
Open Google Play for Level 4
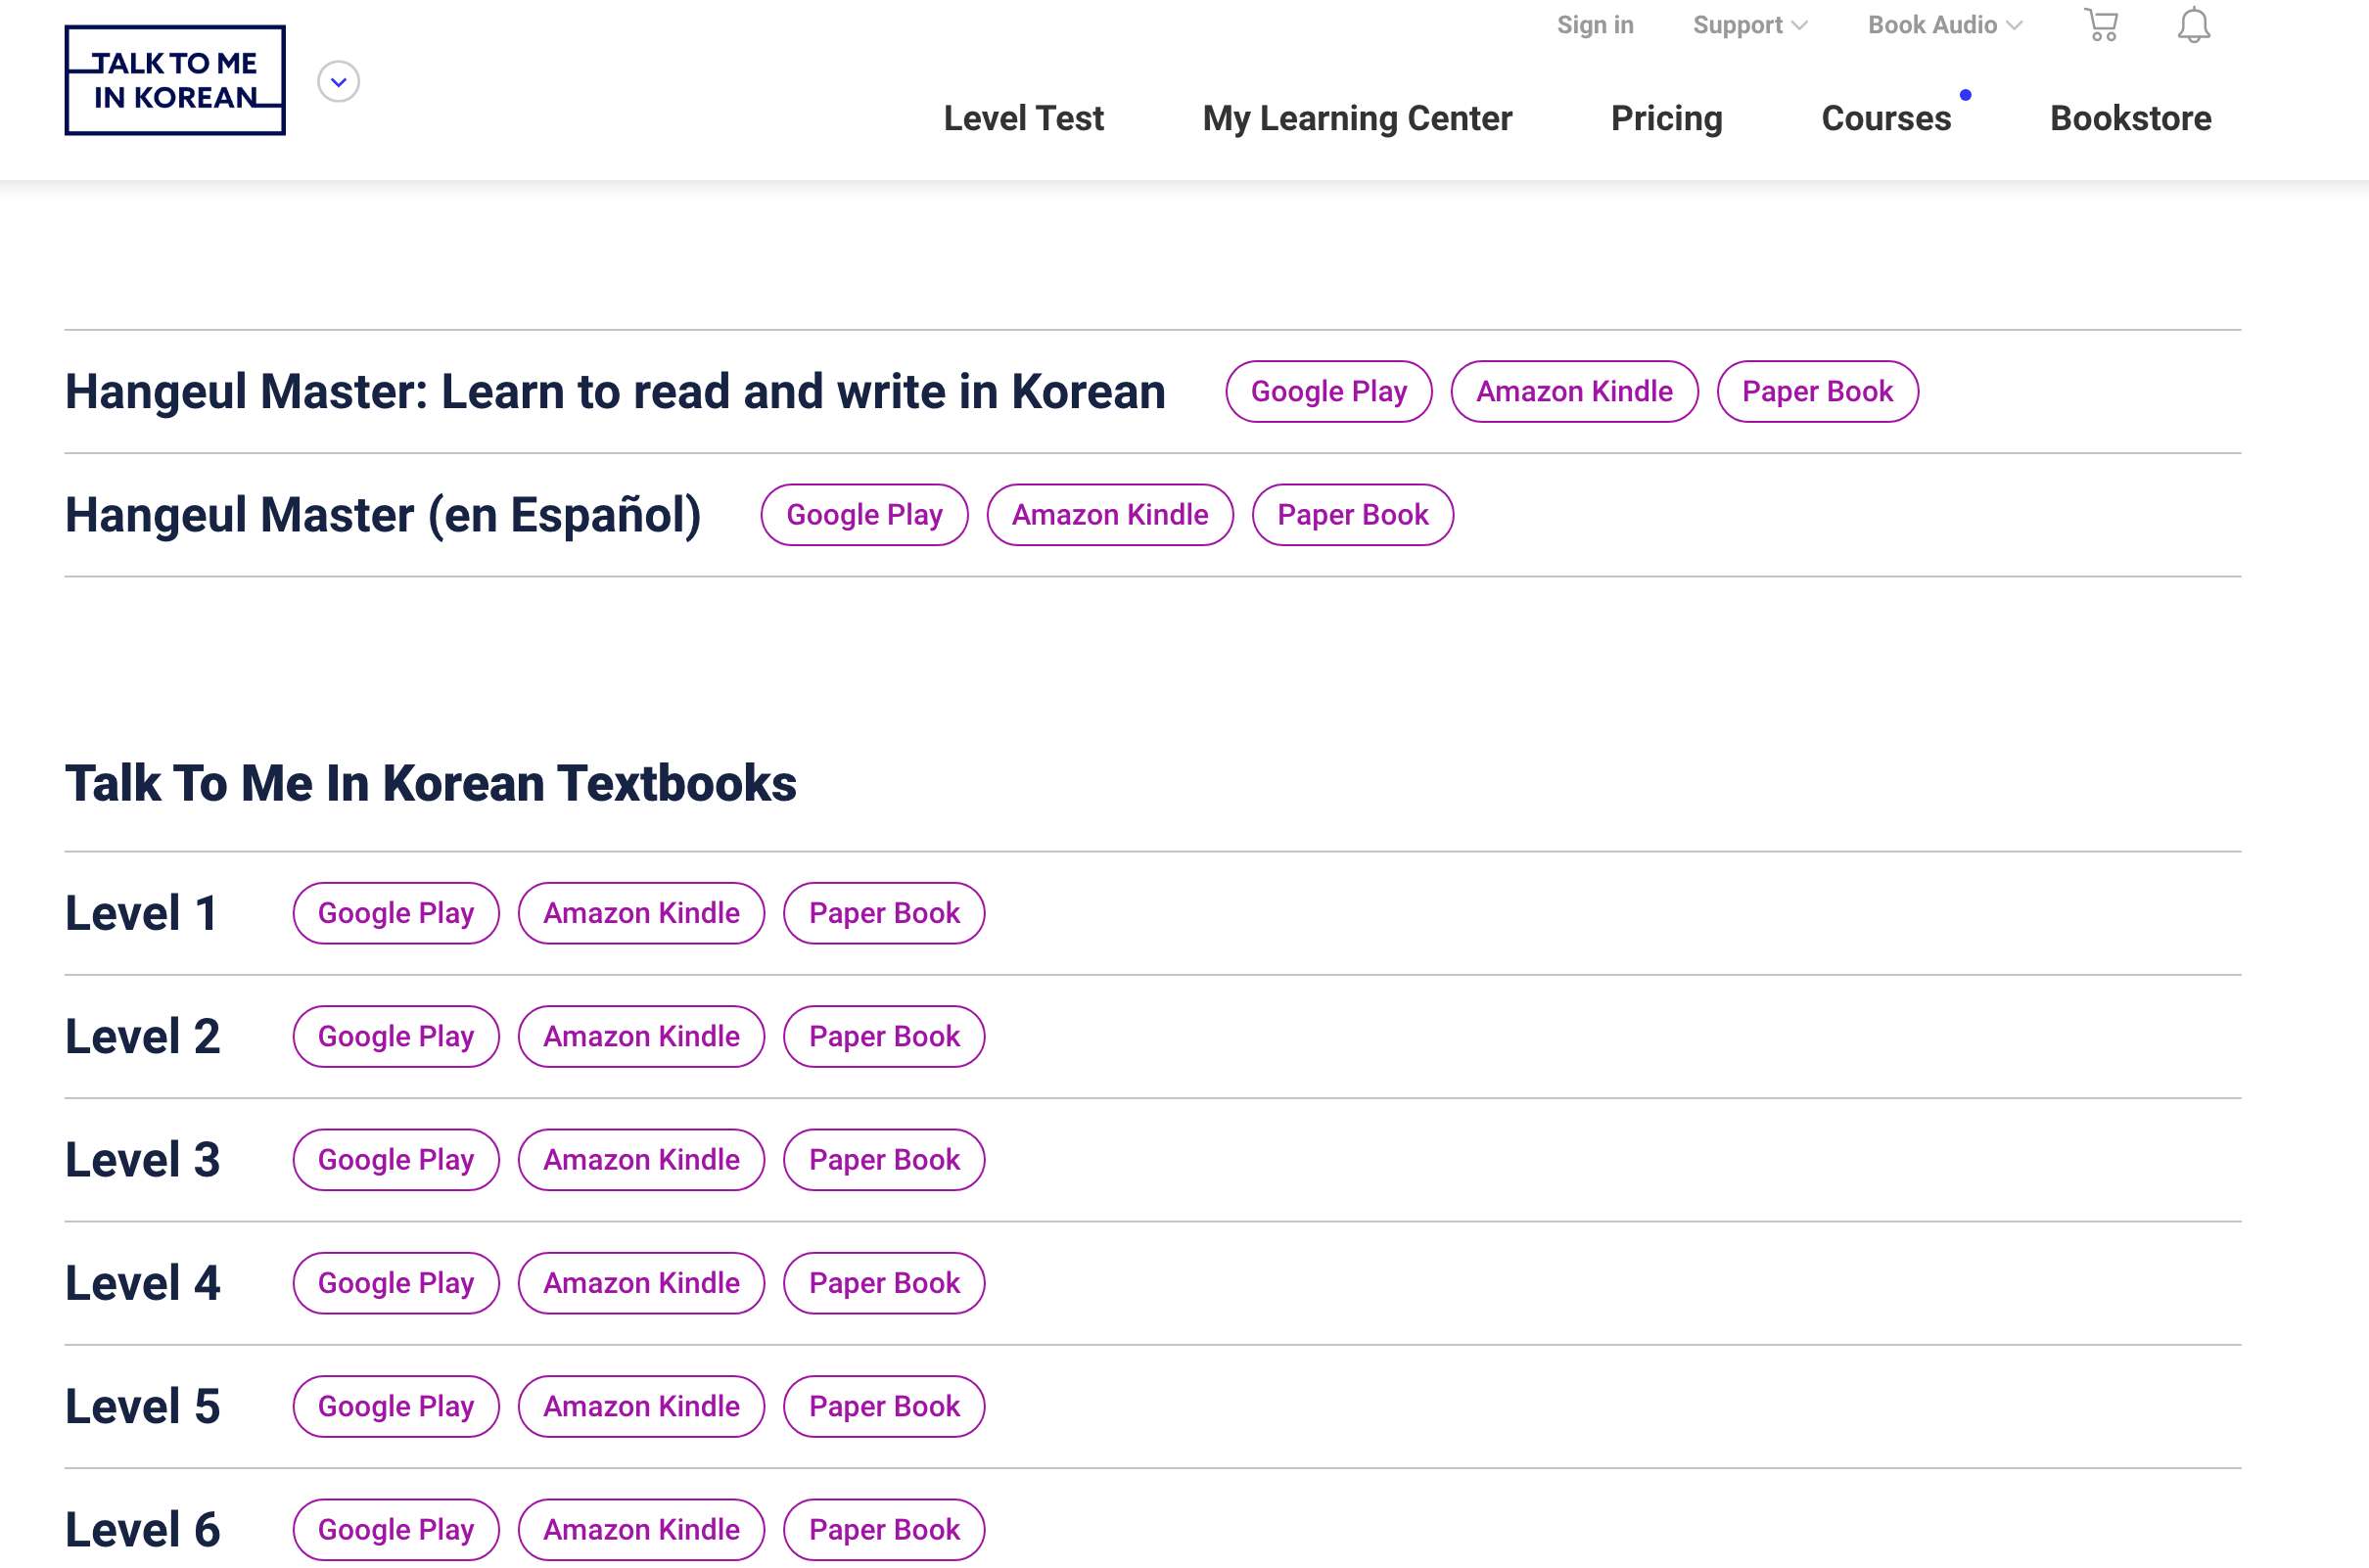pyautogui.click(x=396, y=1283)
